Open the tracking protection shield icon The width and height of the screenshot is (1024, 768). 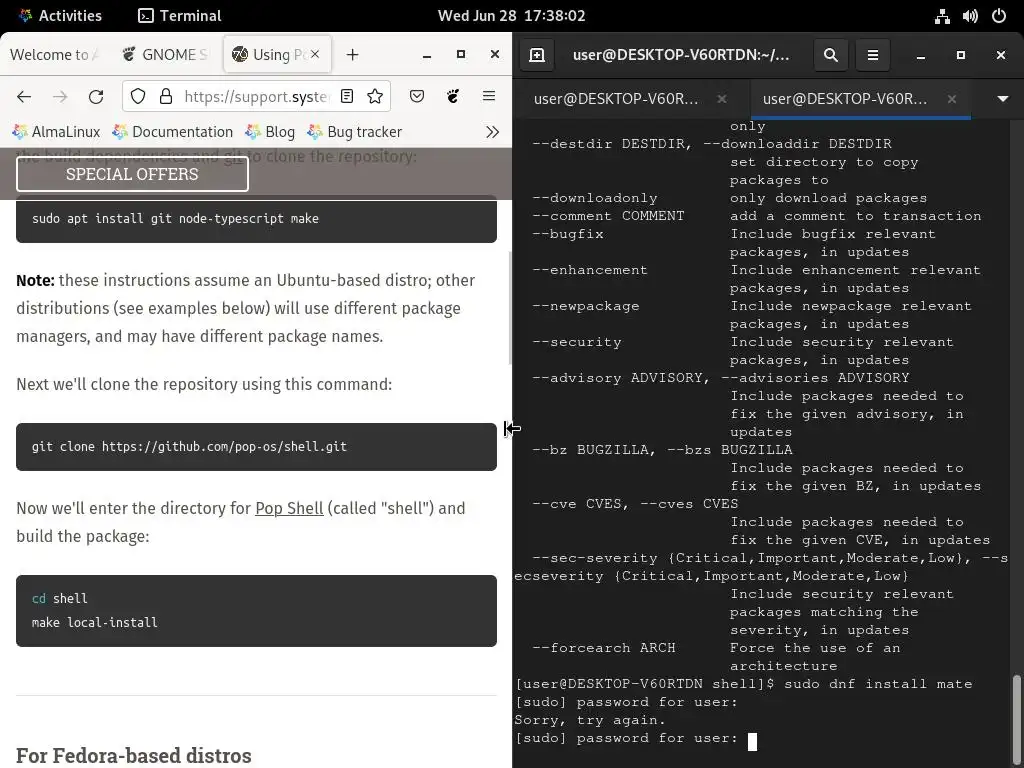point(138,97)
